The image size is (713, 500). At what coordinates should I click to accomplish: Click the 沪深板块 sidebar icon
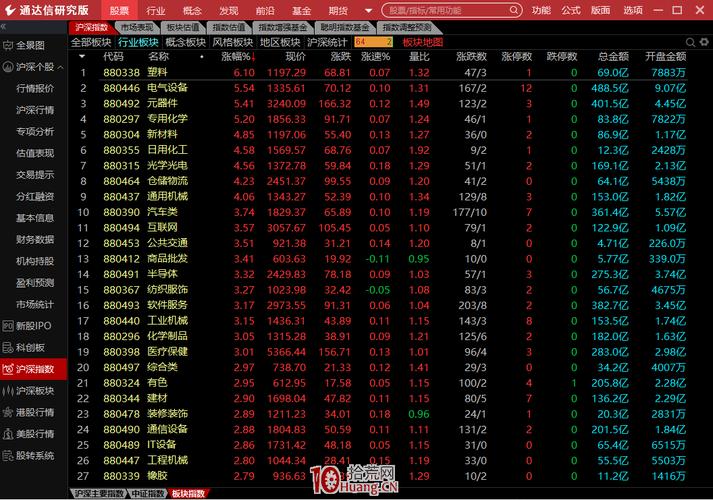click(x=8, y=391)
